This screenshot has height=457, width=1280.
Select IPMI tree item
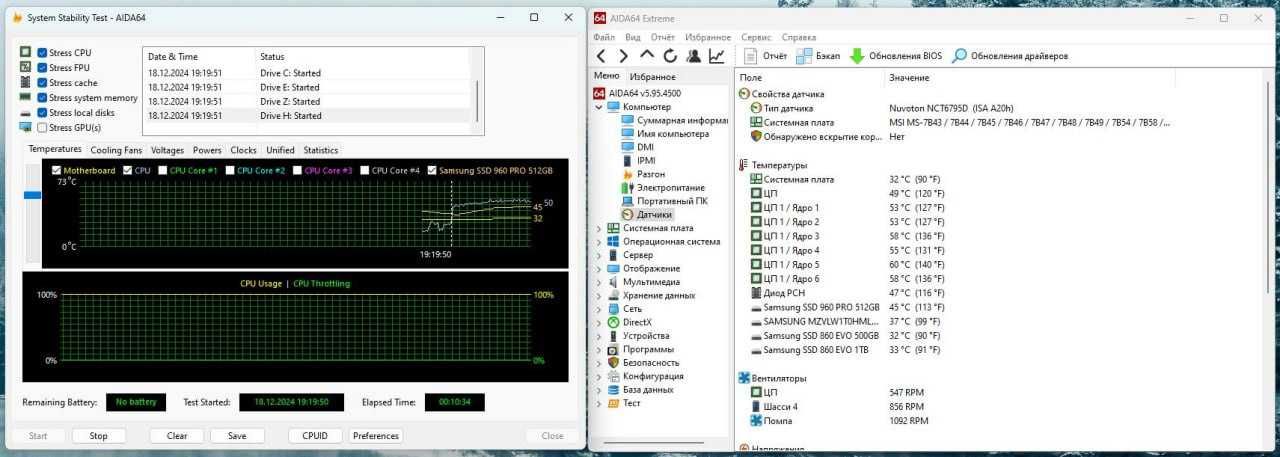tap(639, 160)
